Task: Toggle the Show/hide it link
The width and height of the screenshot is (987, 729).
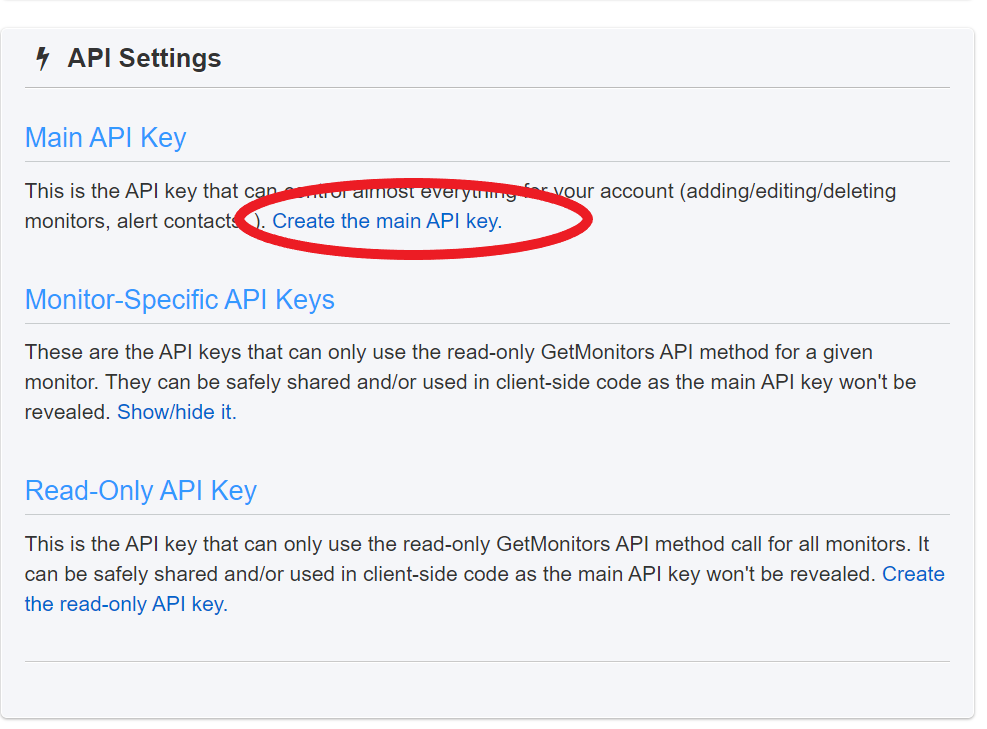Action: (x=176, y=411)
